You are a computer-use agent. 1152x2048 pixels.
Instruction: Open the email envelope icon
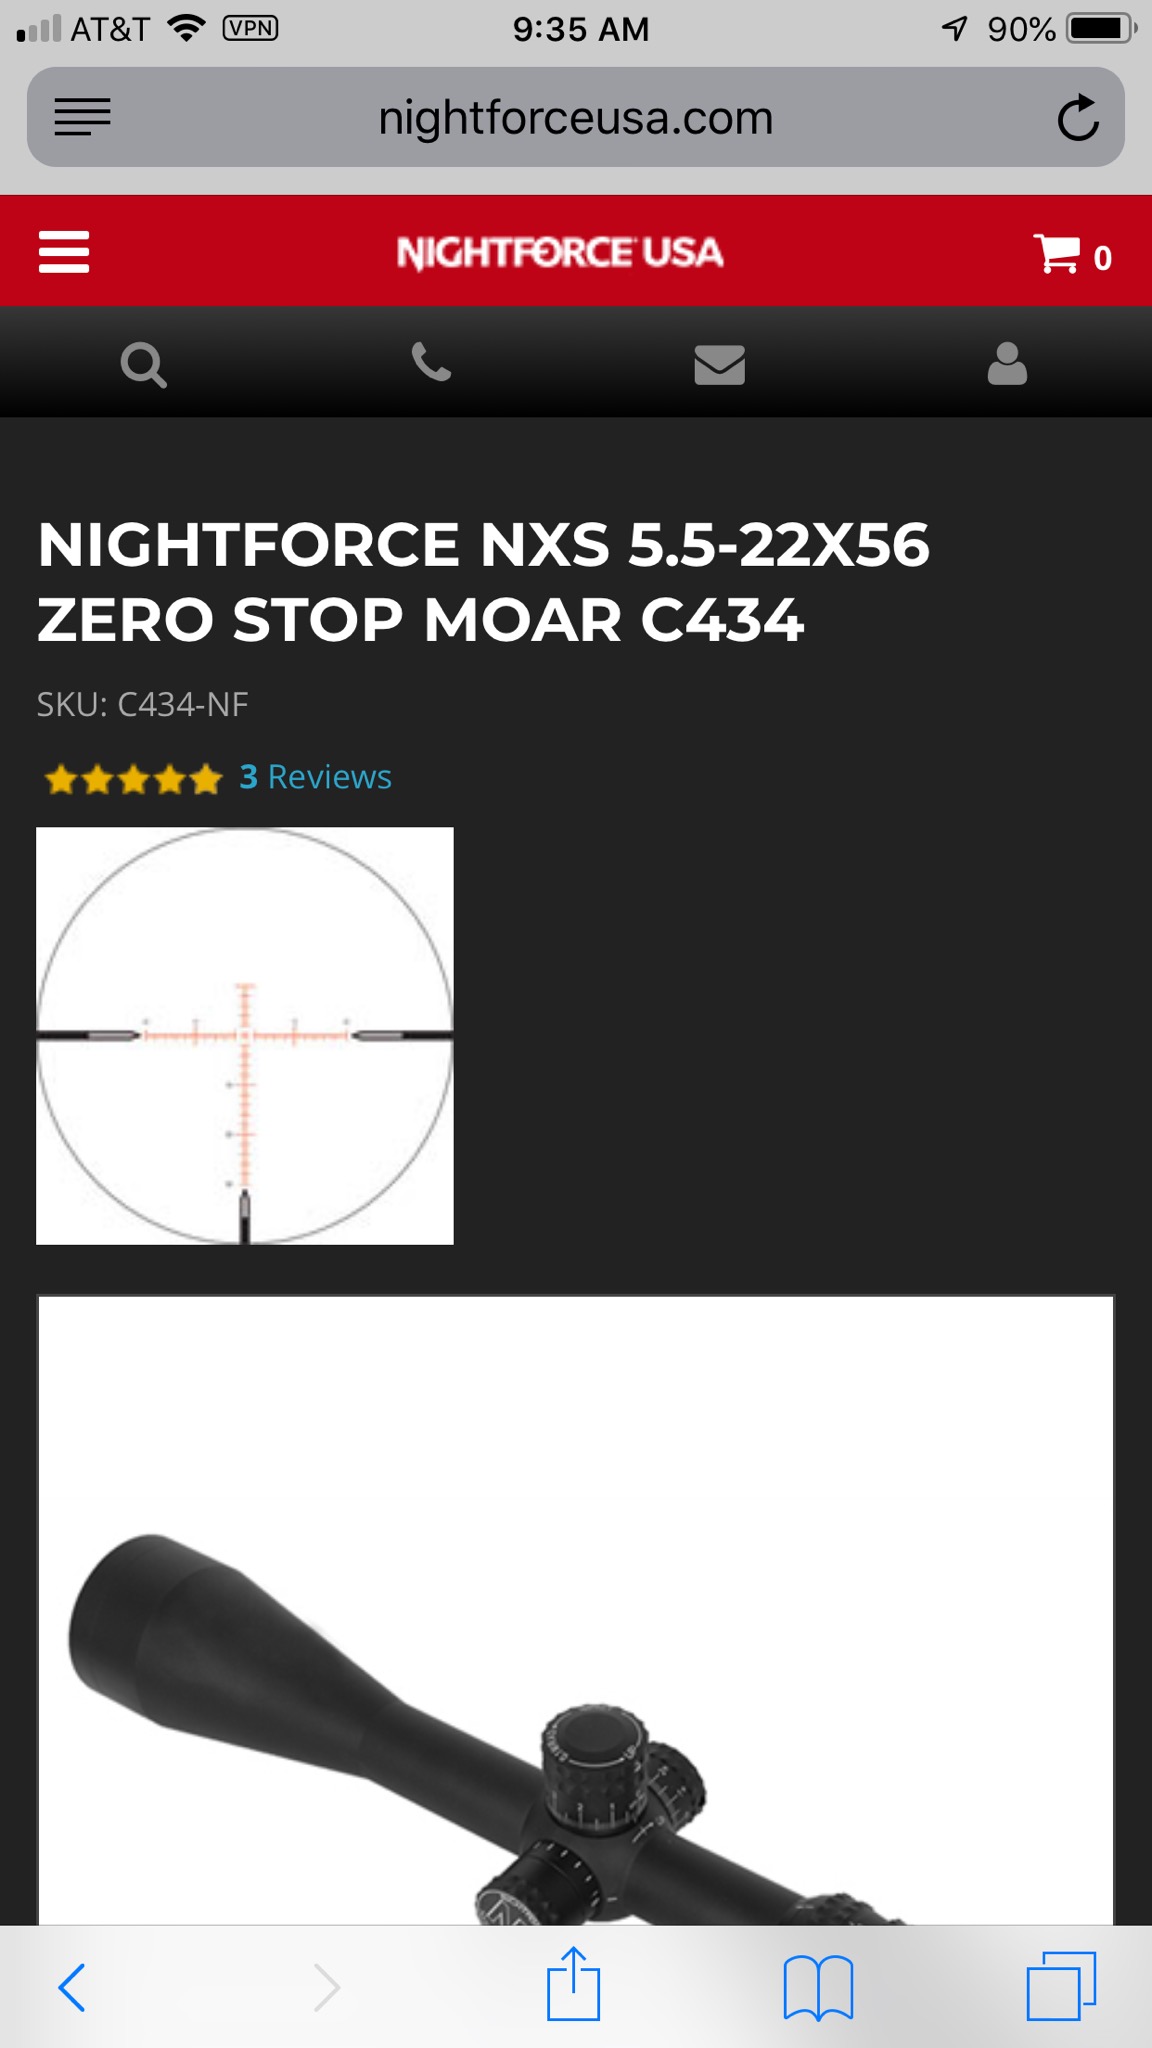coord(720,364)
